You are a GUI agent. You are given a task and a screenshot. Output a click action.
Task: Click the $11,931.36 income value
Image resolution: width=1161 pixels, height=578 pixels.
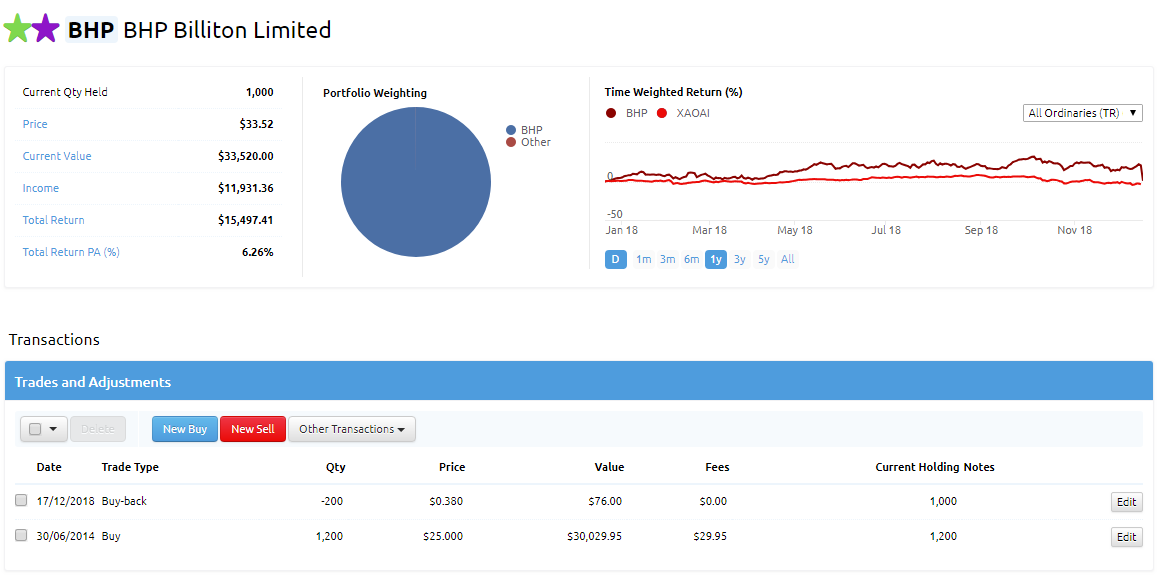[x=246, y=188]
